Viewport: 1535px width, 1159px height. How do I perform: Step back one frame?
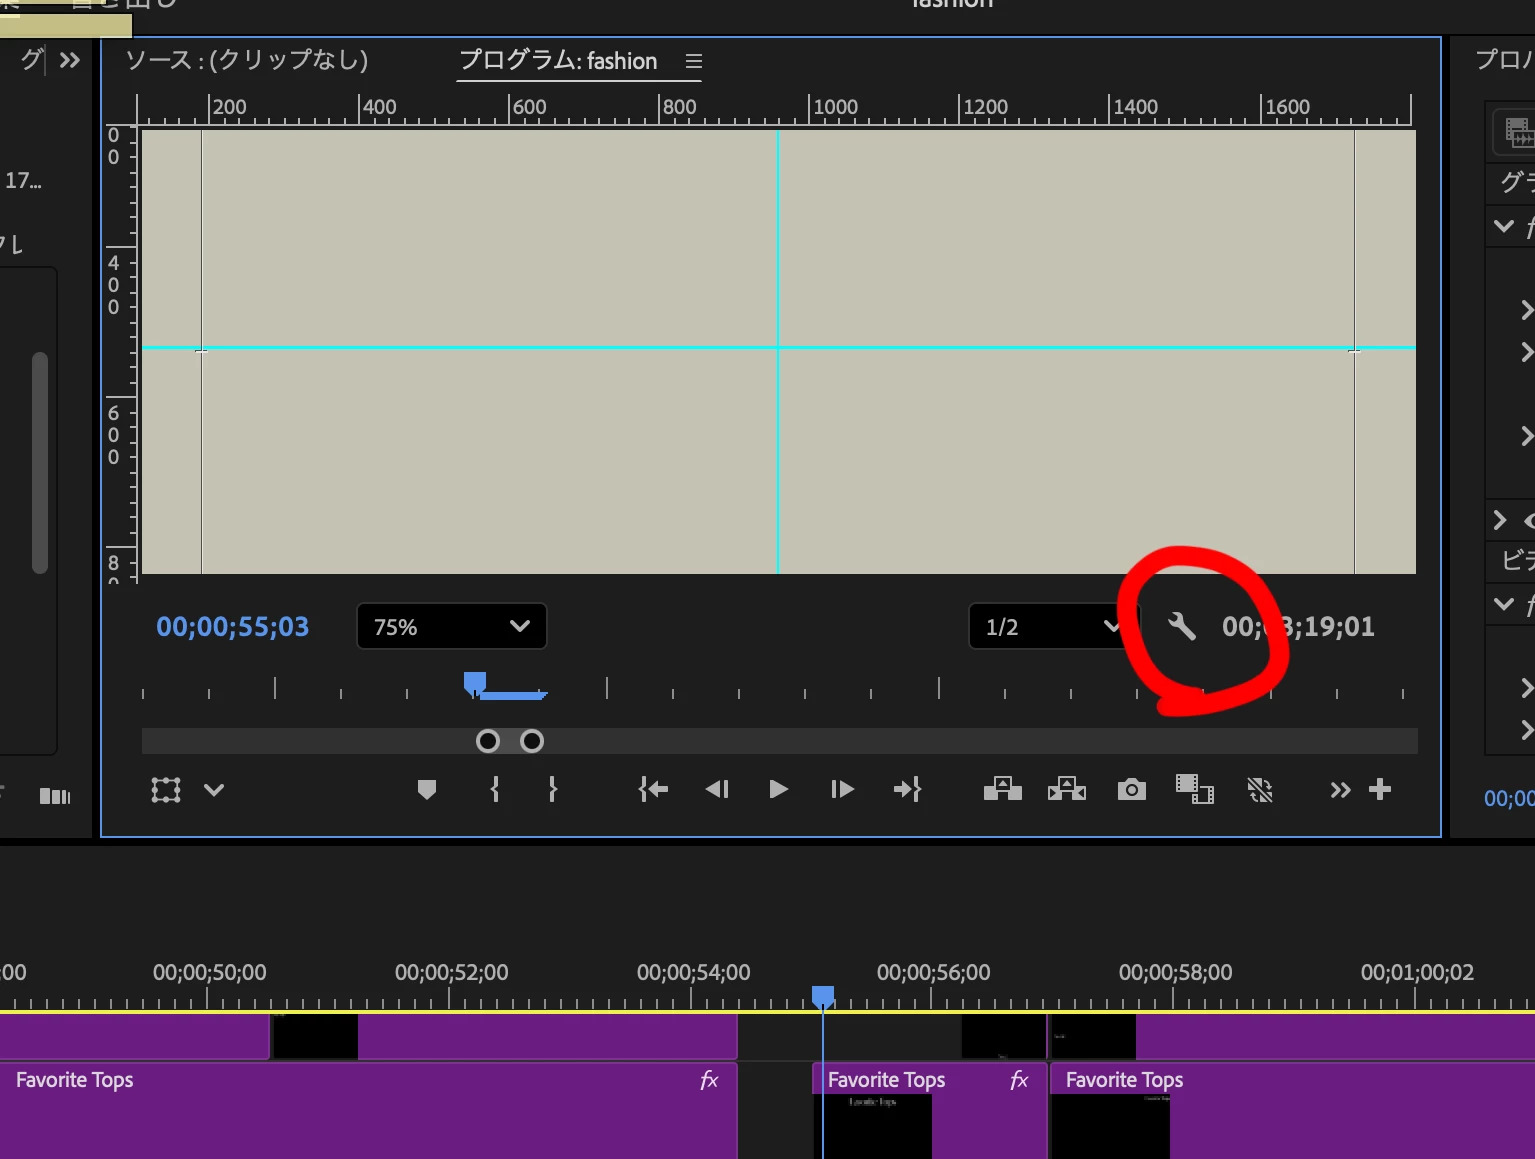(717, 790)
